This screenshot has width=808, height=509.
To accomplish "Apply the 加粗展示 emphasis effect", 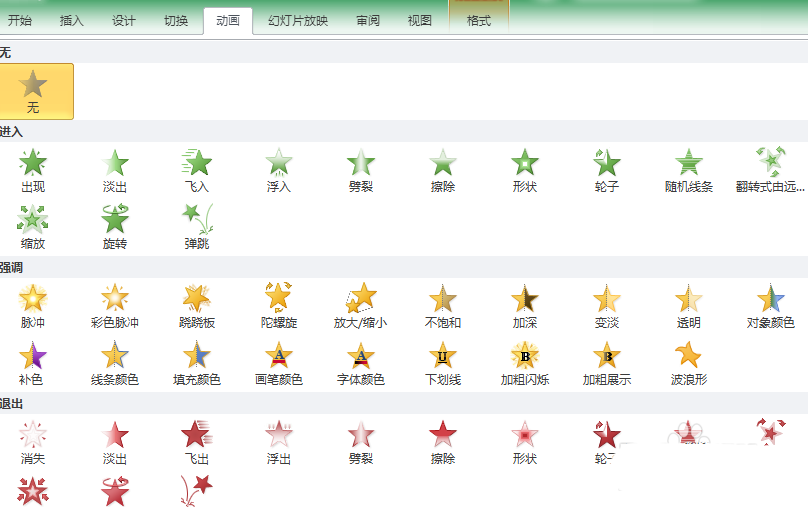I will click(607, 364).
